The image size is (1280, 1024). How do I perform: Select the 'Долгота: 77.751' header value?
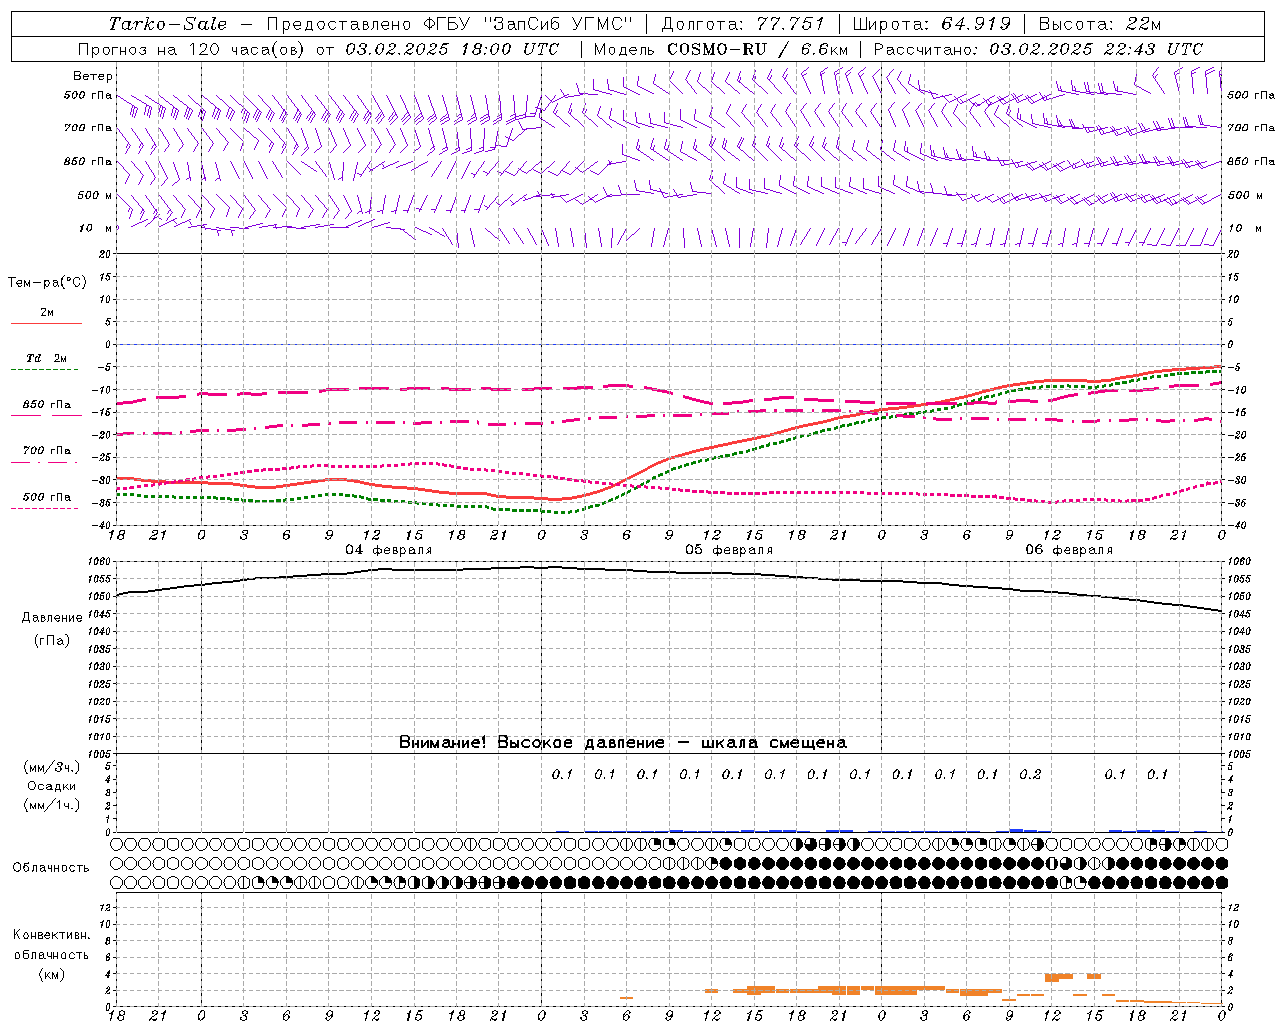coord(743,24)
